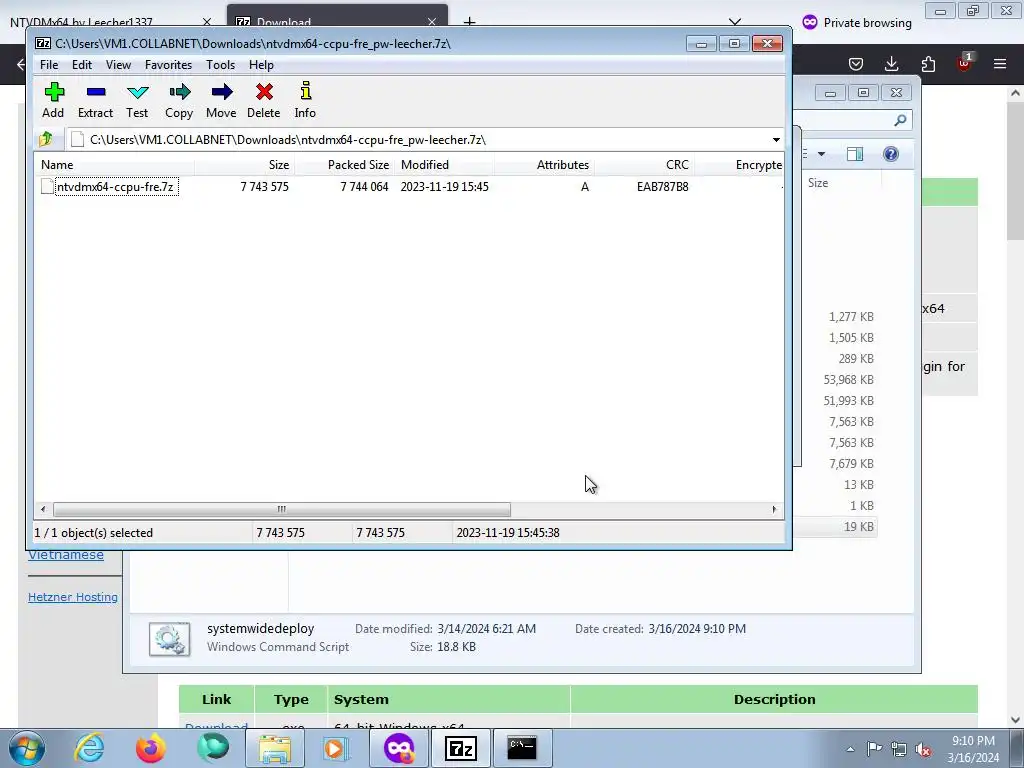The image size is (1024, 768).
Task: Click the Add toolbar icon in 7-Zip
Action: pyautogui.click(x=54, y=101)
